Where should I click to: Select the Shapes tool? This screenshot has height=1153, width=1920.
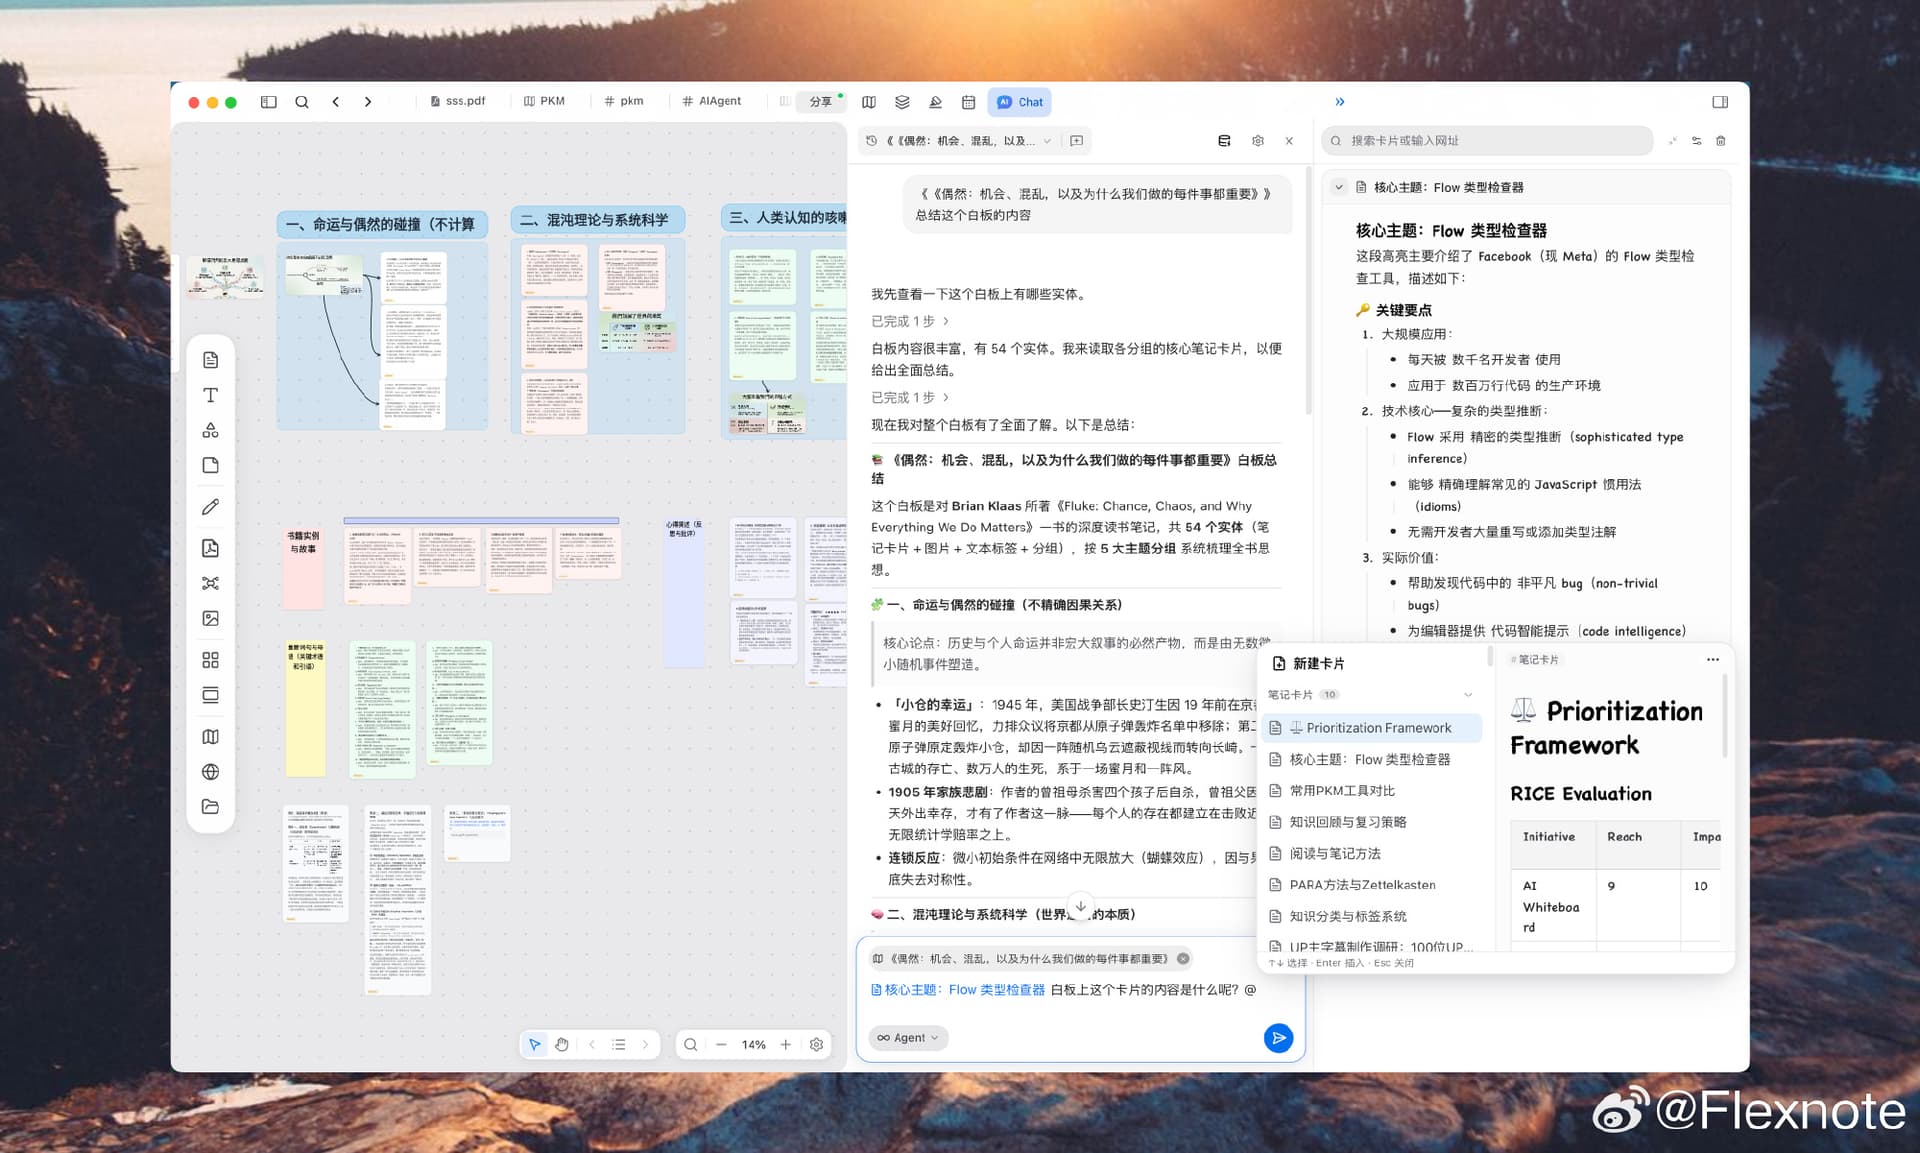210,430
